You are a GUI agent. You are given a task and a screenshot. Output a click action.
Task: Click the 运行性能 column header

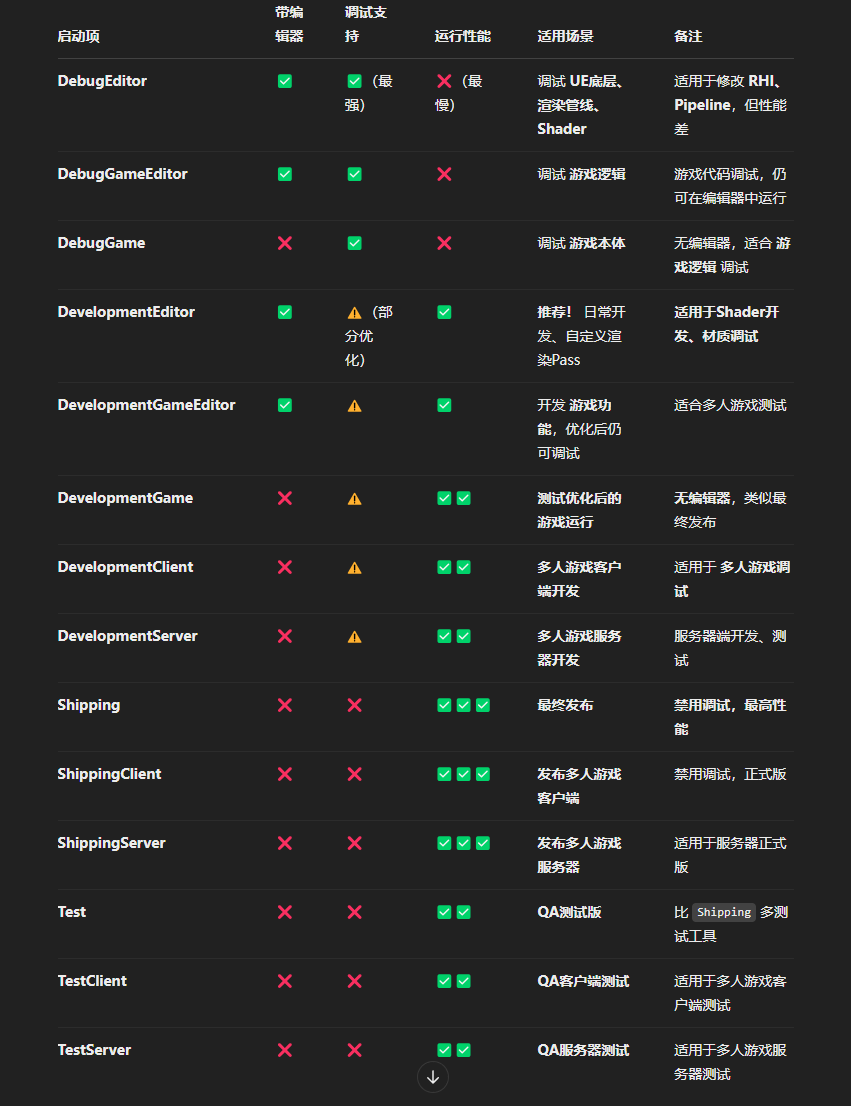click(462, 36)
